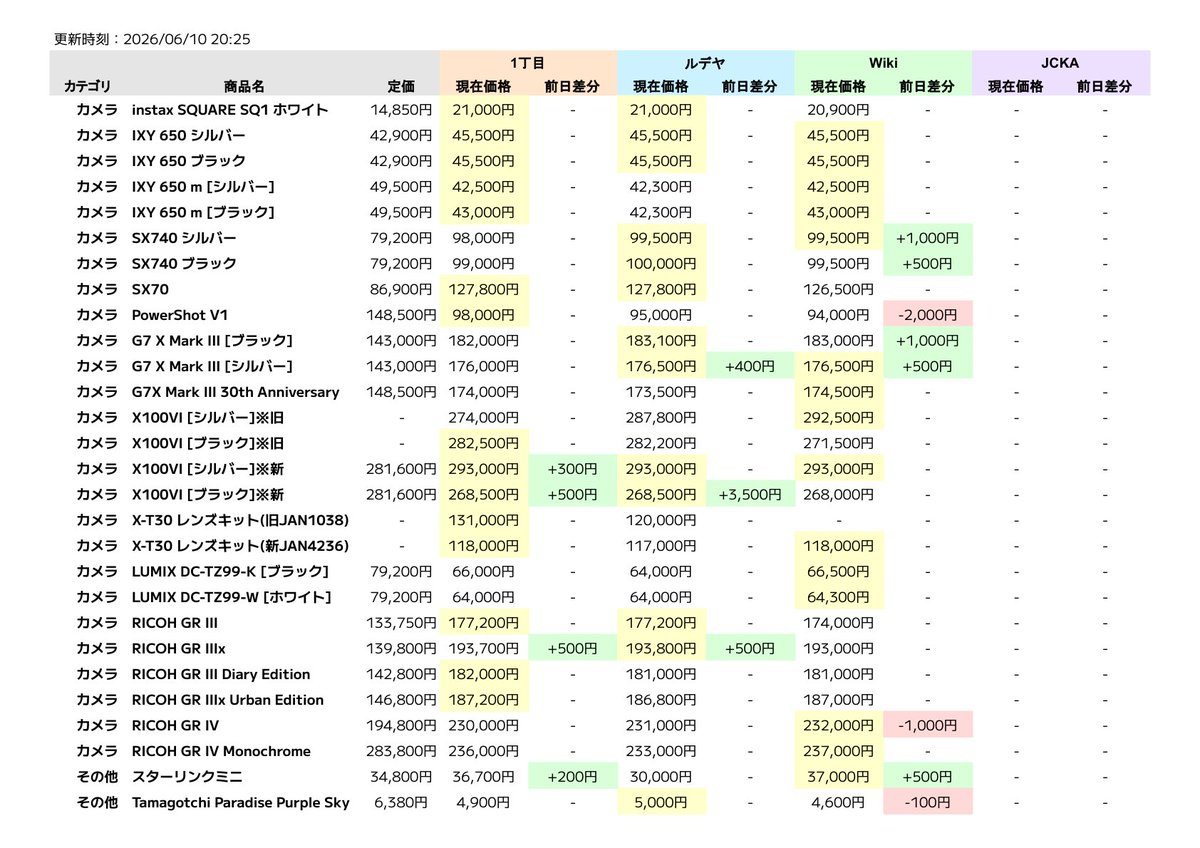
Task: Click the 商品名 column header
Action: click(x=245, y=87)
